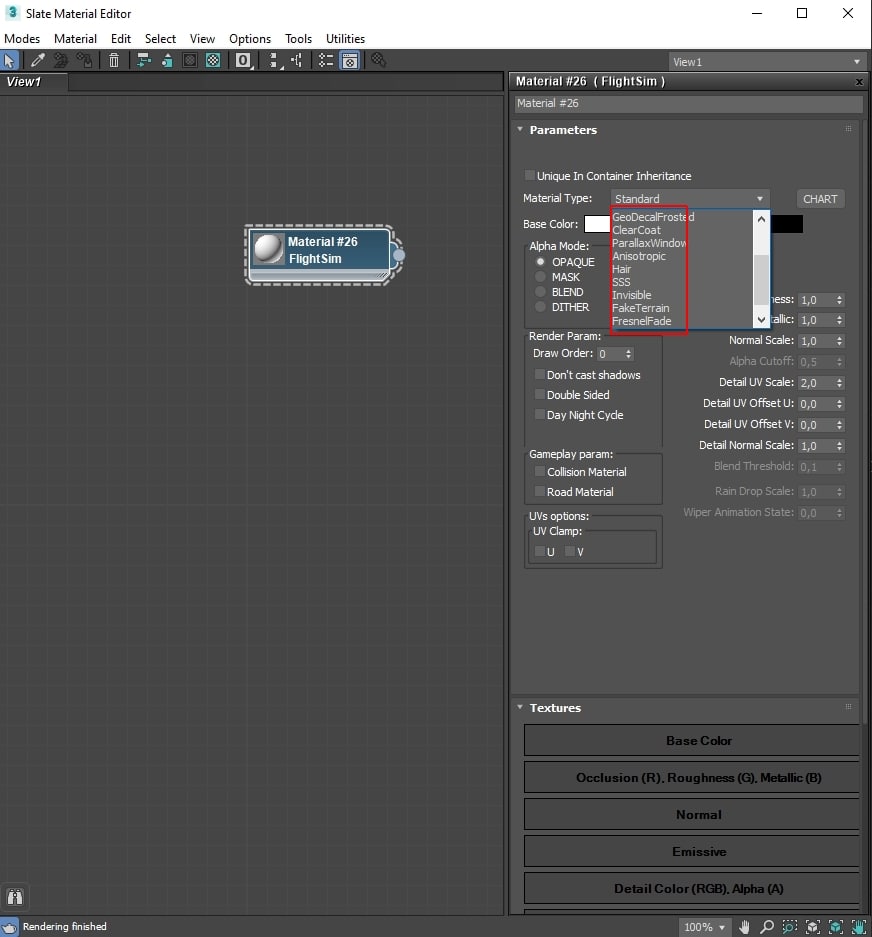
Task: Pick material from object with eyedropper
Action: (37, 61)
